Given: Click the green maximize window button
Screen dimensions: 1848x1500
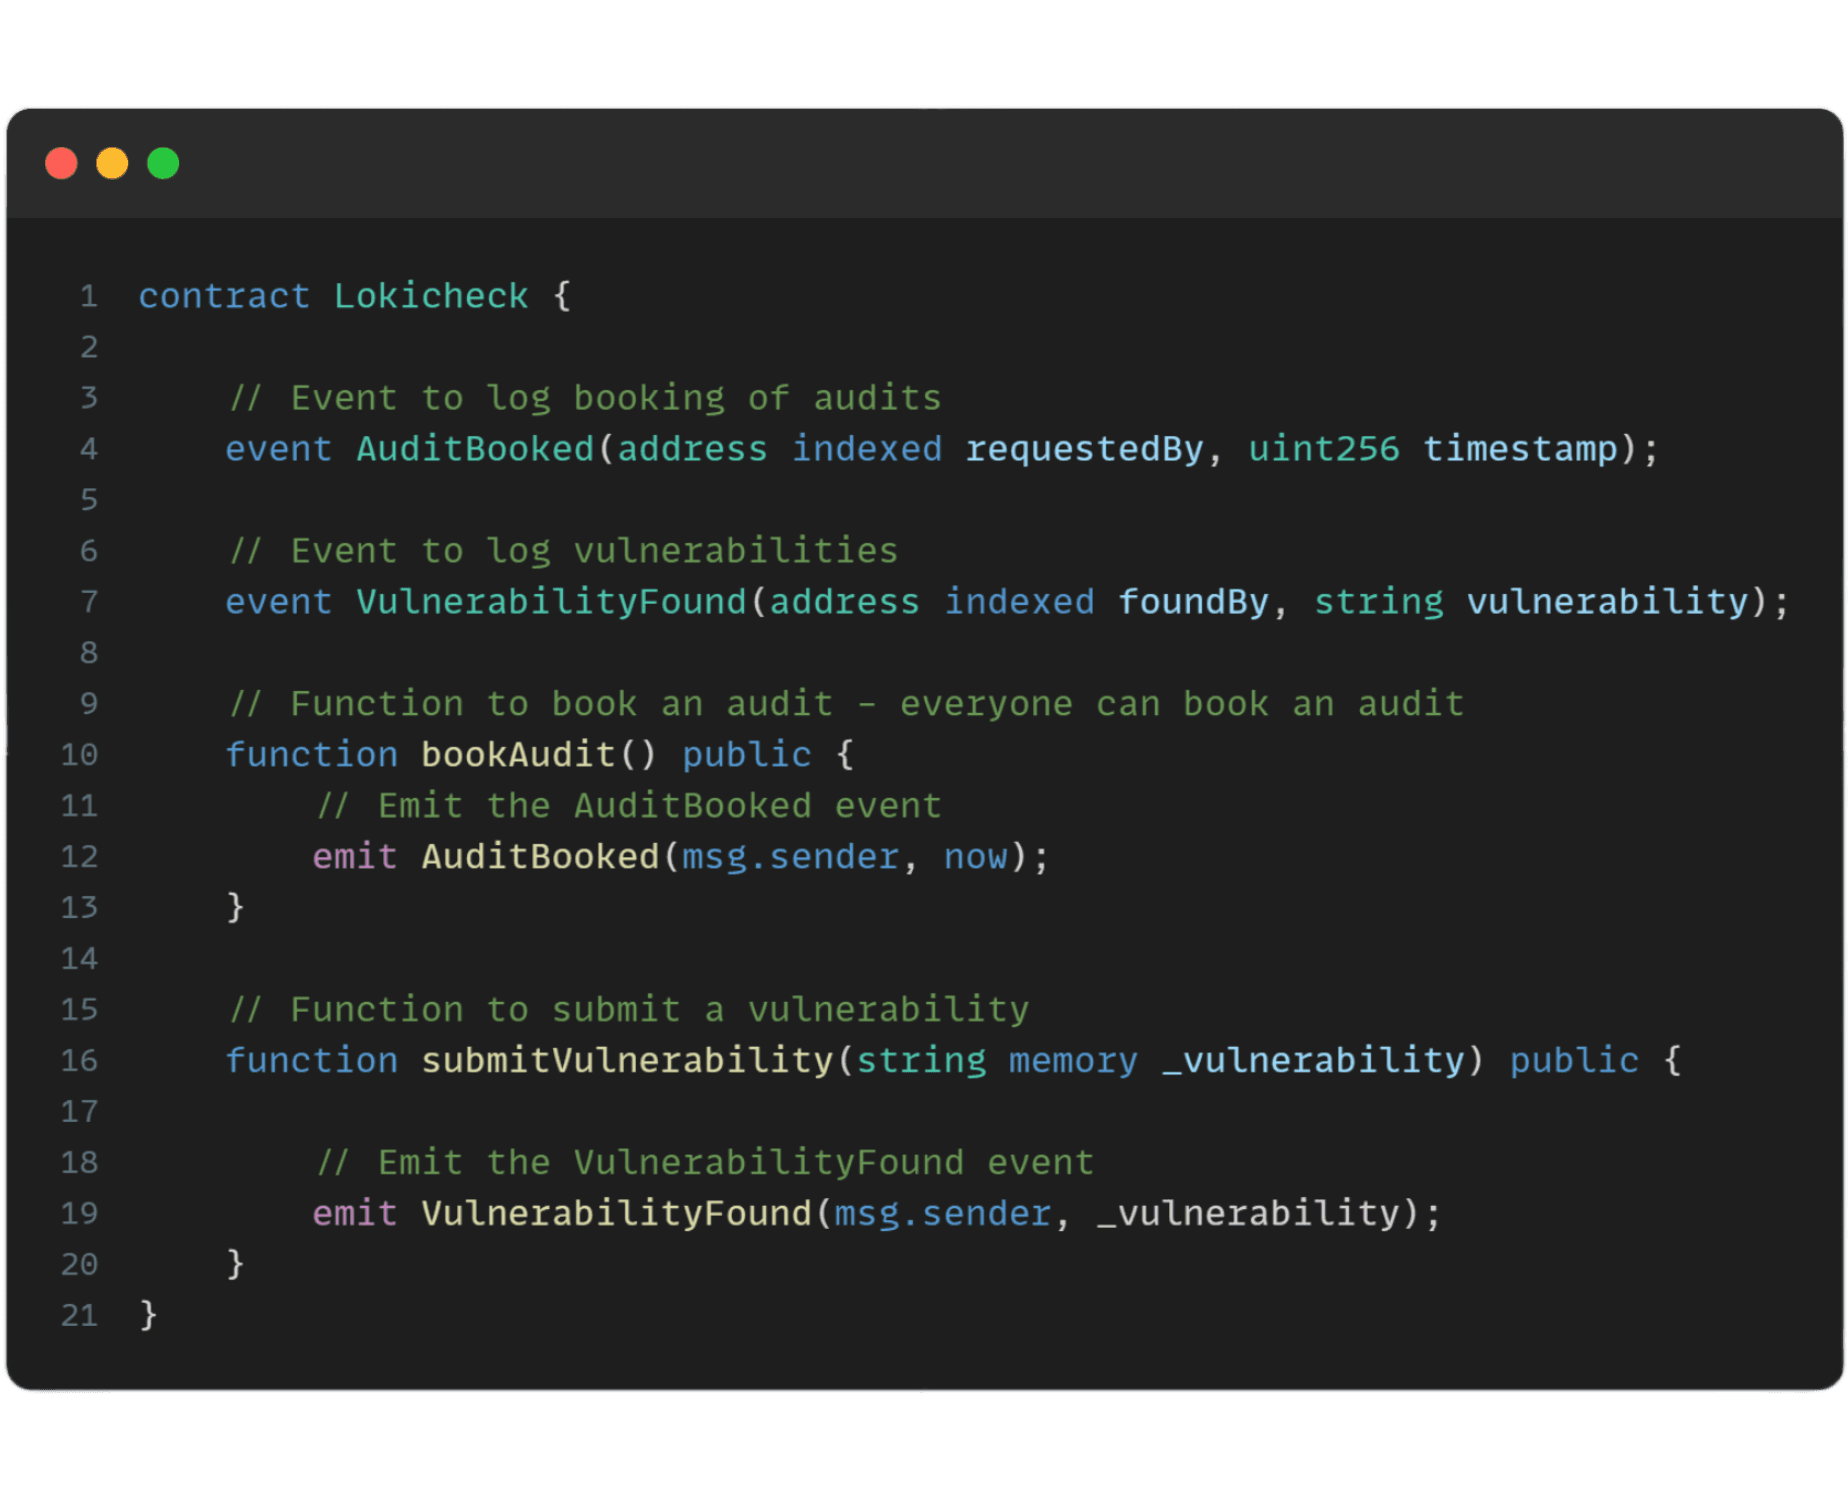Looking at the screenshot, I should 163,163.
